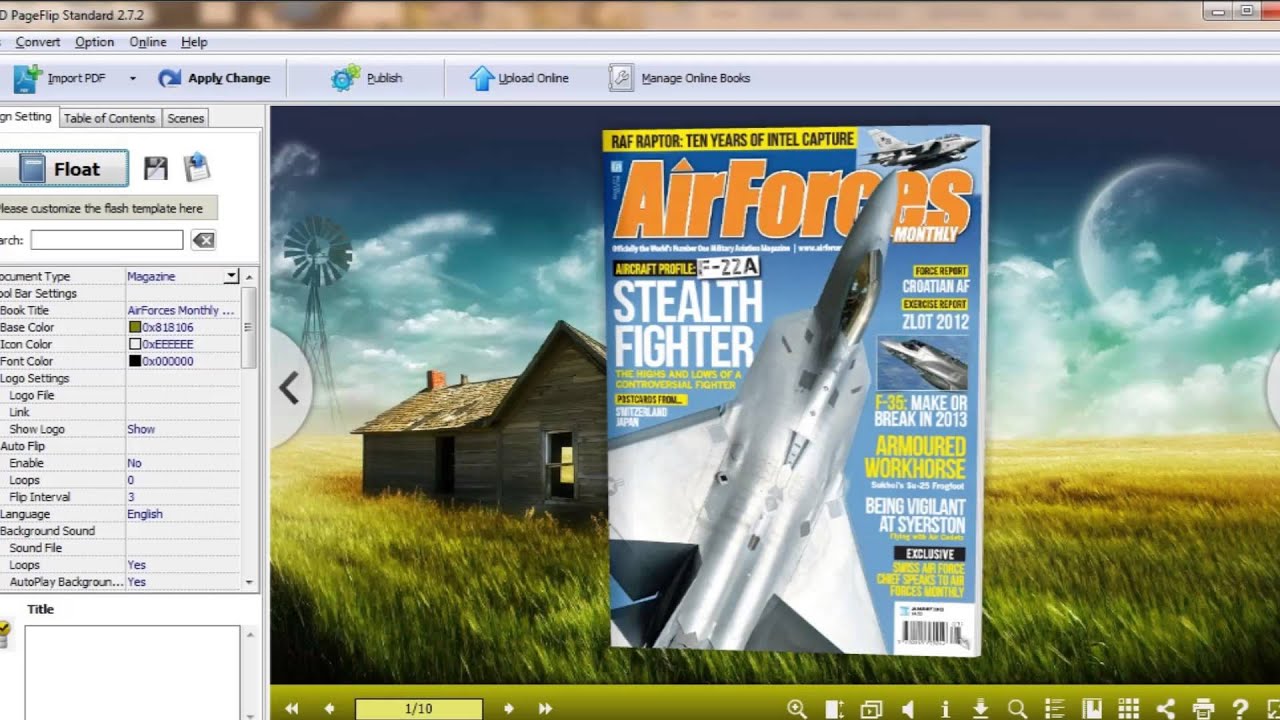Go to previous page with single-left arrow

pyautogui.click(x=329, y=709)
